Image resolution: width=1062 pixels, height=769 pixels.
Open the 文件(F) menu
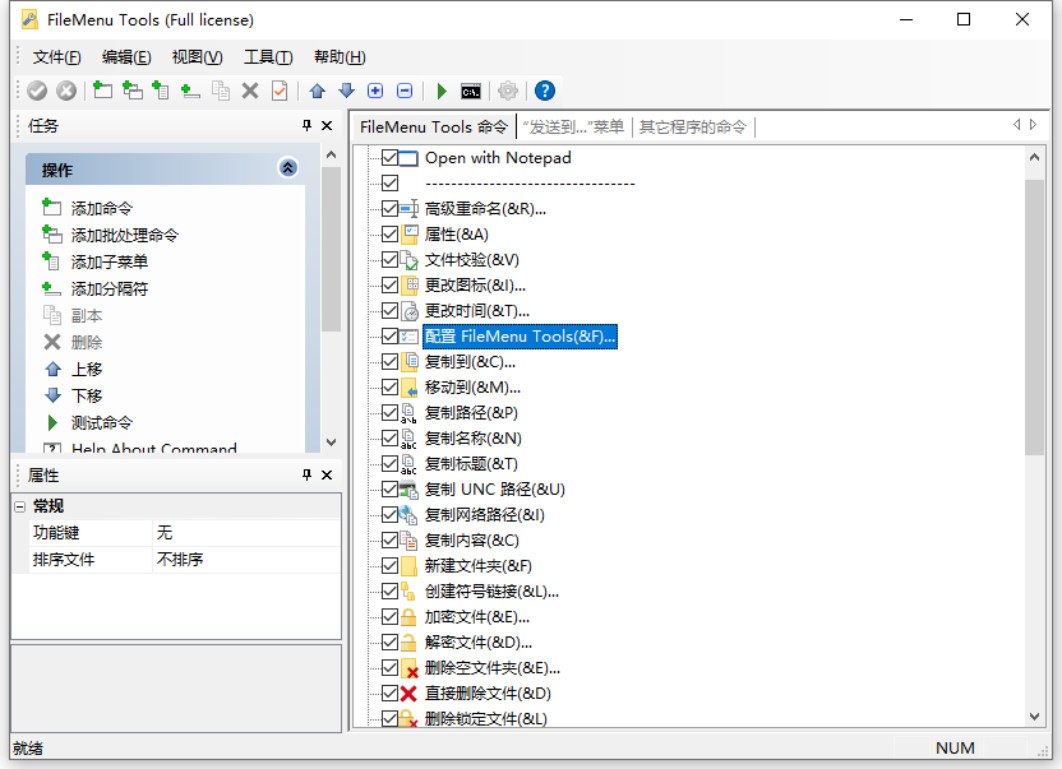57,57
